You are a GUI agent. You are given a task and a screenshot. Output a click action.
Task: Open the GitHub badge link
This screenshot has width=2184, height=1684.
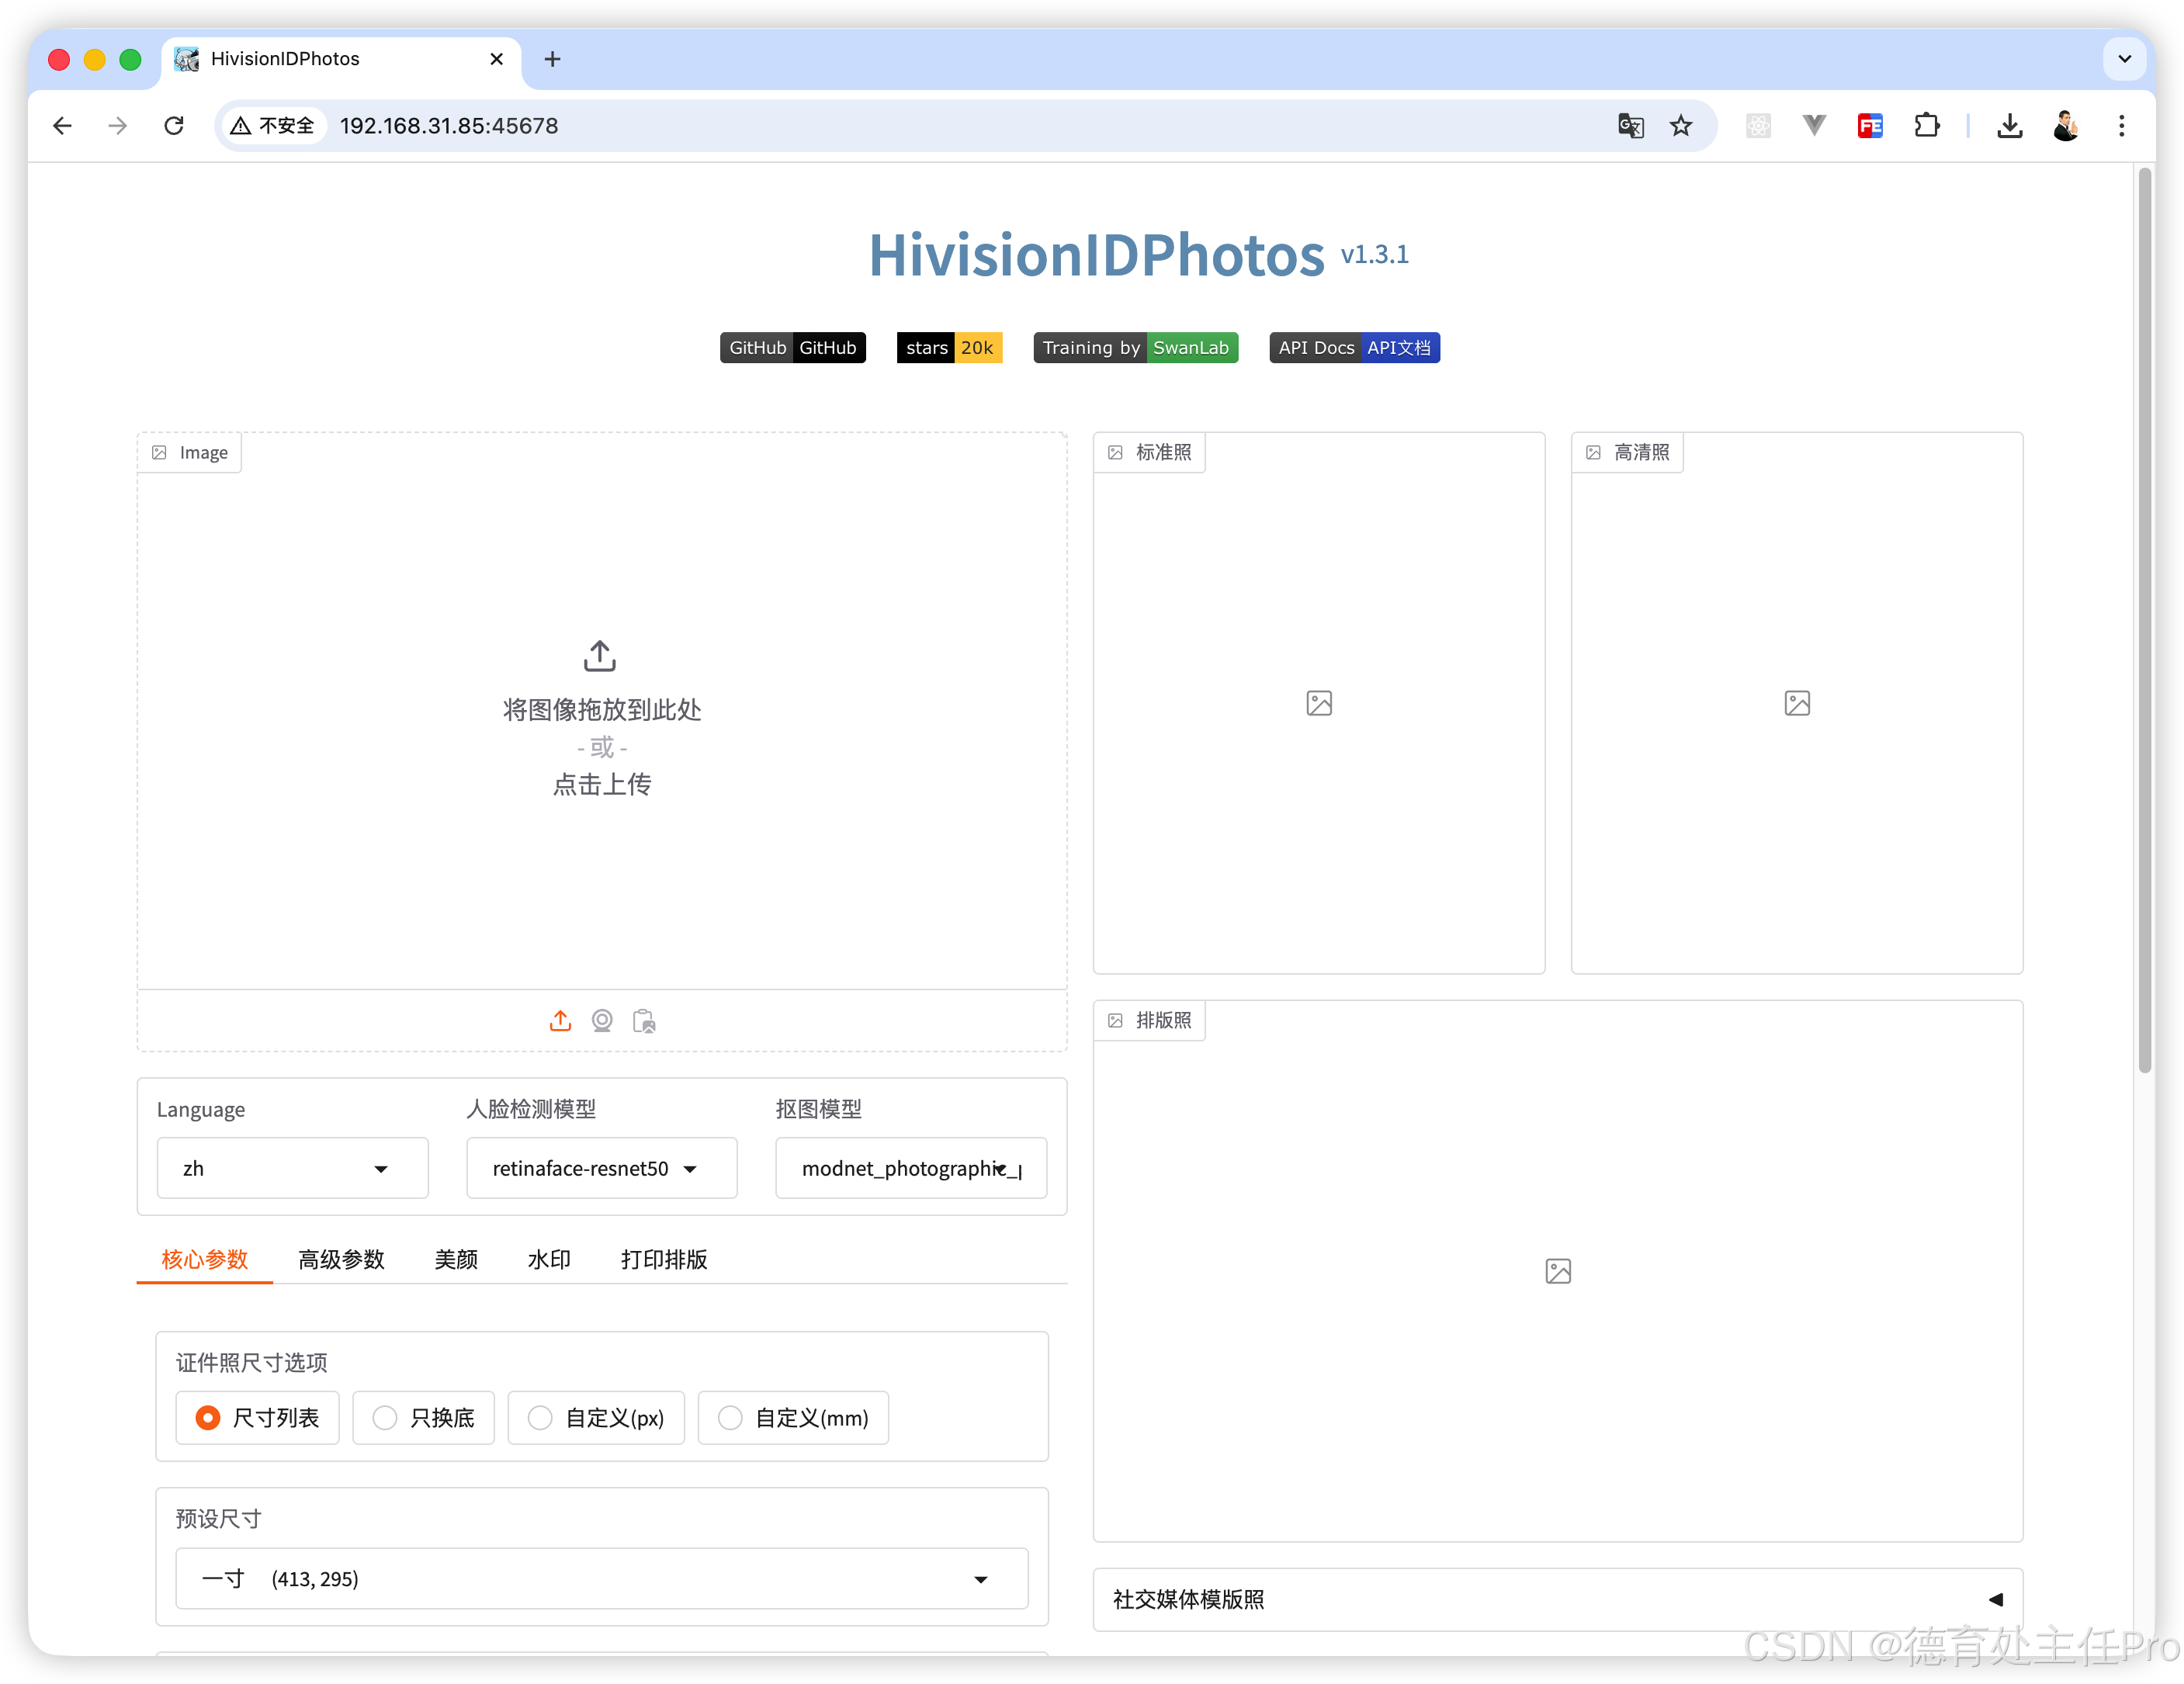click(792, 348)
